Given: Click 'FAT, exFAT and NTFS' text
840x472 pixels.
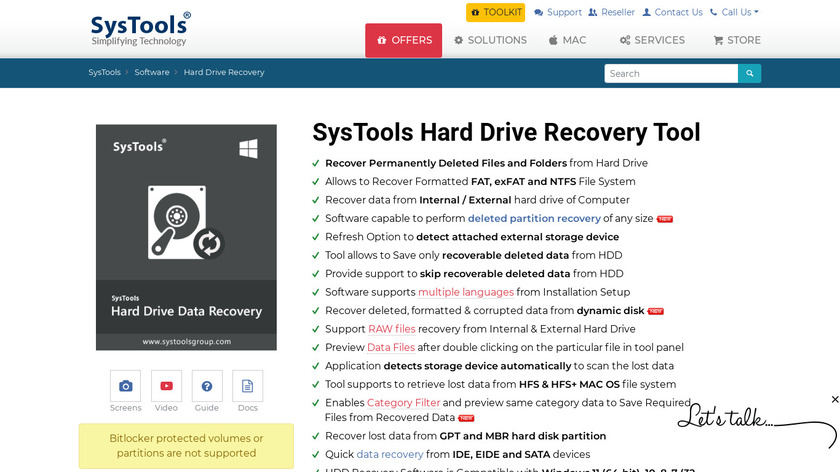Looking at the screenshot, I should click(x=523, y=182).
